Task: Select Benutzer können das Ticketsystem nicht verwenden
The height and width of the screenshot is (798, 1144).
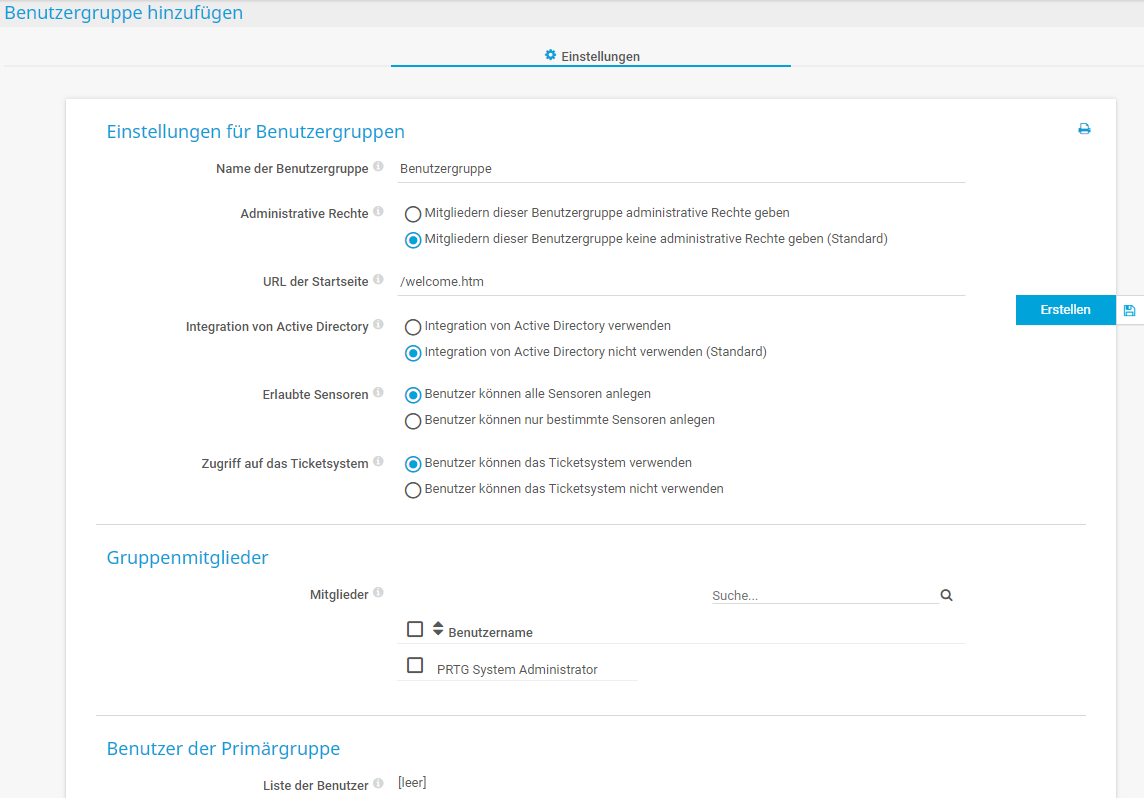Action: tap(413, 489)
